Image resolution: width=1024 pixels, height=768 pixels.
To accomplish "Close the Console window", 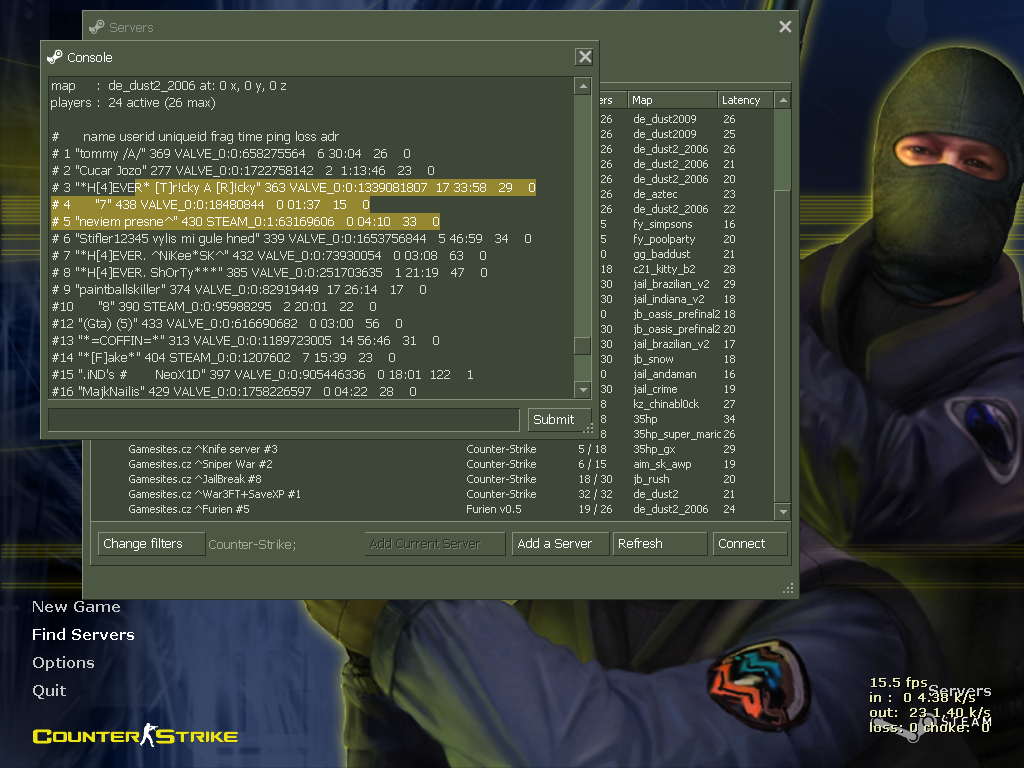I will (584, 57).
